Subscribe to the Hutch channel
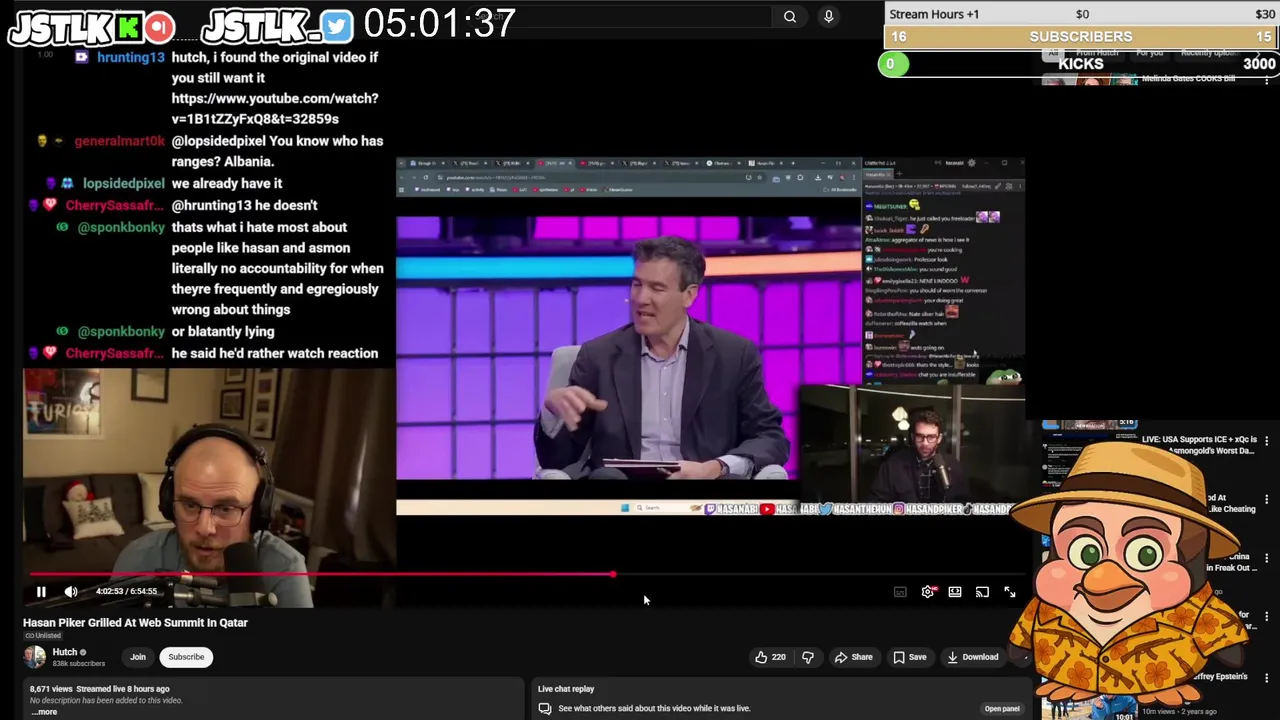Viewport: 1280px width, 720px height. 186,657
